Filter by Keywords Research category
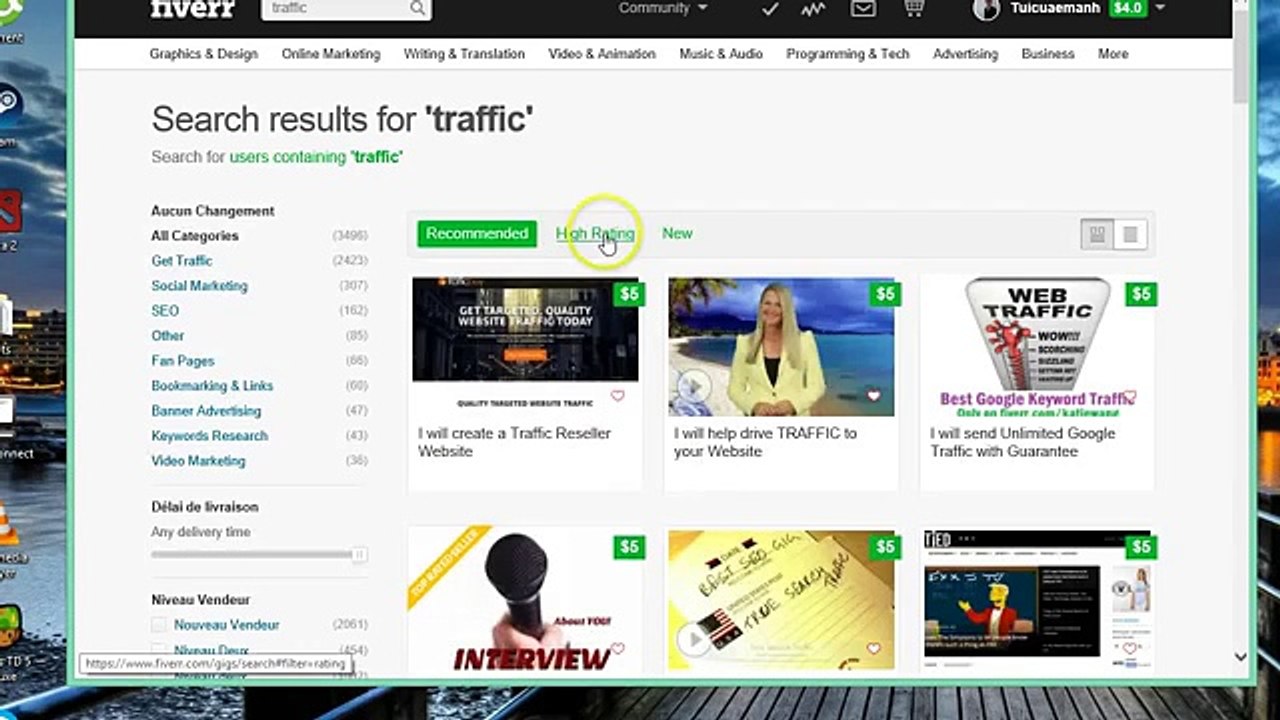Viewport: 1280px width, 720px height. [x=209, y=436]
